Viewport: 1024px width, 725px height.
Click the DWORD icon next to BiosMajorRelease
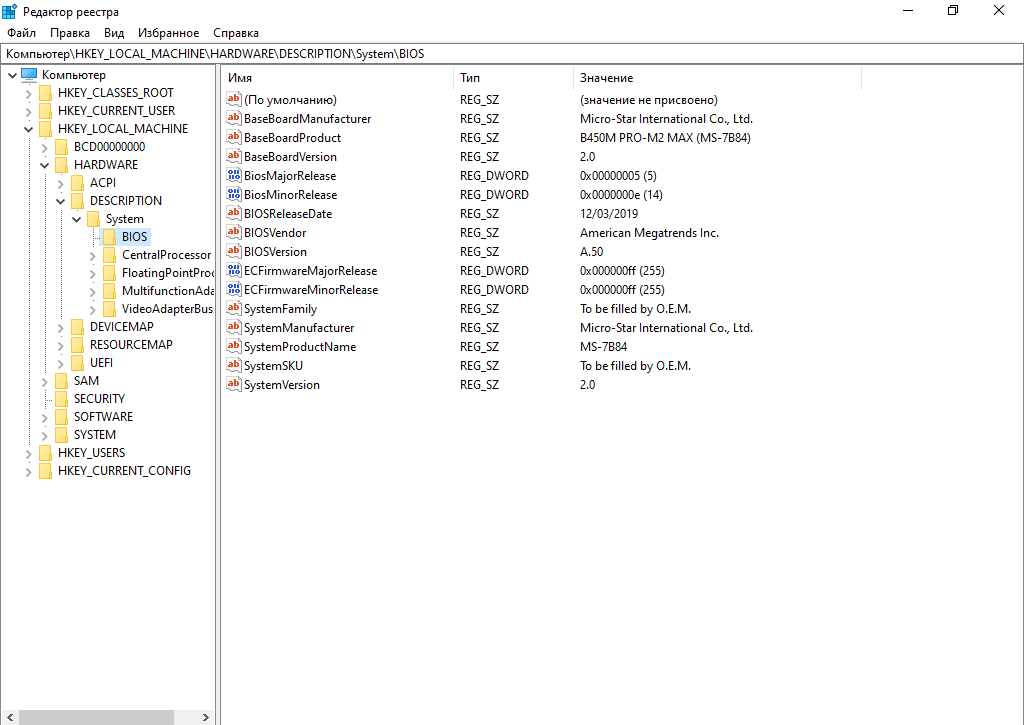pyautogui.click(x=234, y=176)
